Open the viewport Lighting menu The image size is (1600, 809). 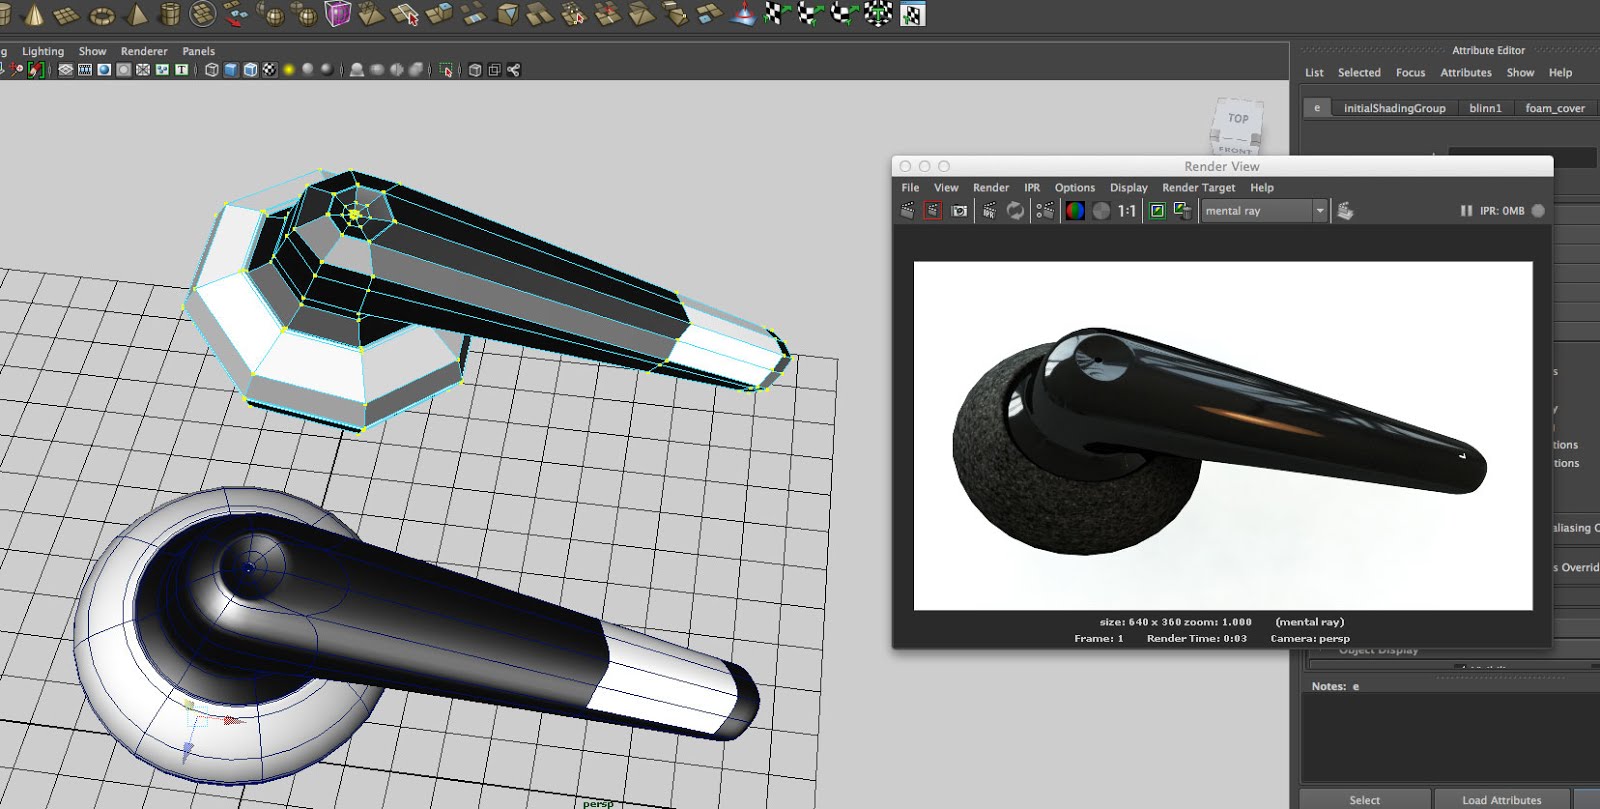[43, 51]
